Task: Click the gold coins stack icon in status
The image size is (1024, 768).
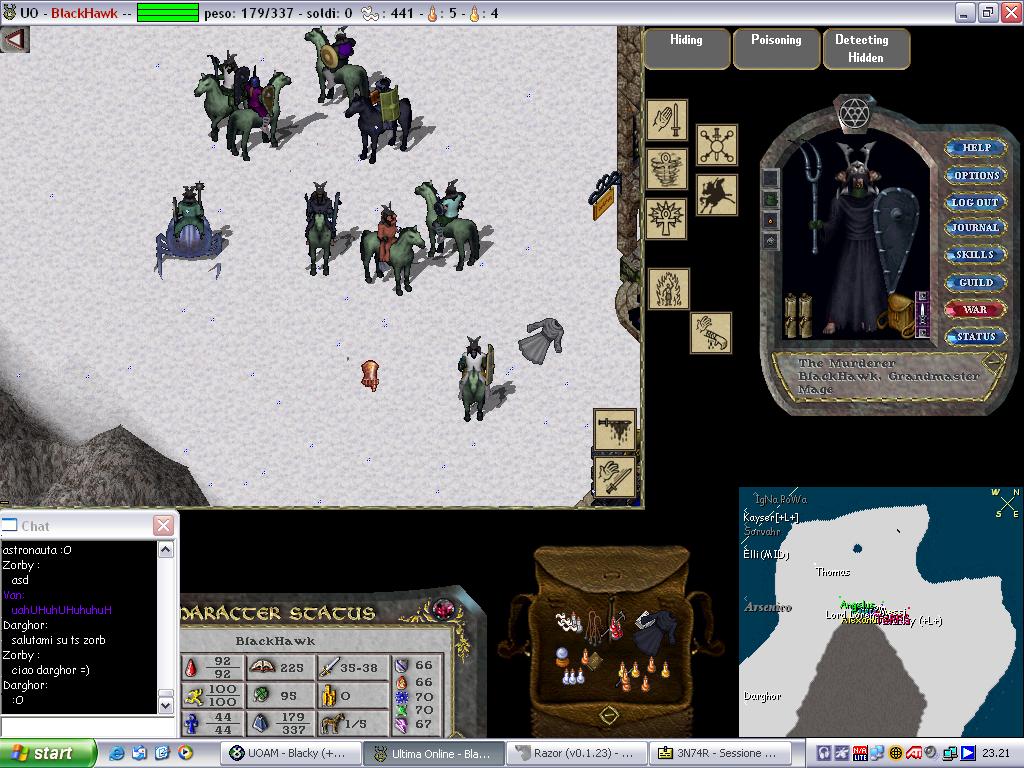Action: point(328,696)
